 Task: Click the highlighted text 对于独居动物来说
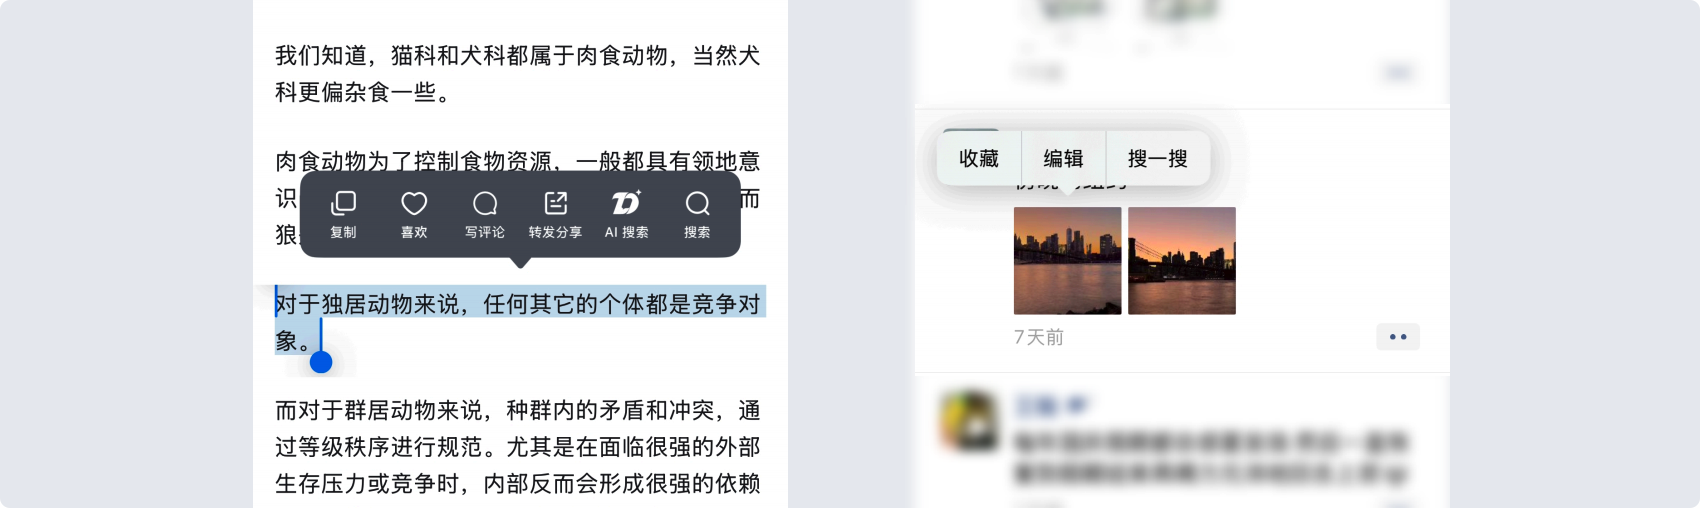[368, 304]
